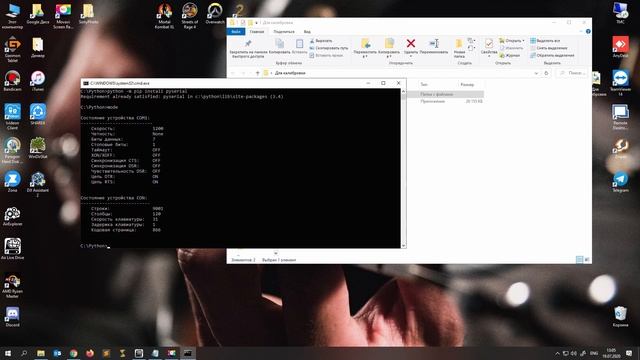Click the Размер column header in Explorer
This screenshot has width=640, height=360.
click(x=467, y=84)
